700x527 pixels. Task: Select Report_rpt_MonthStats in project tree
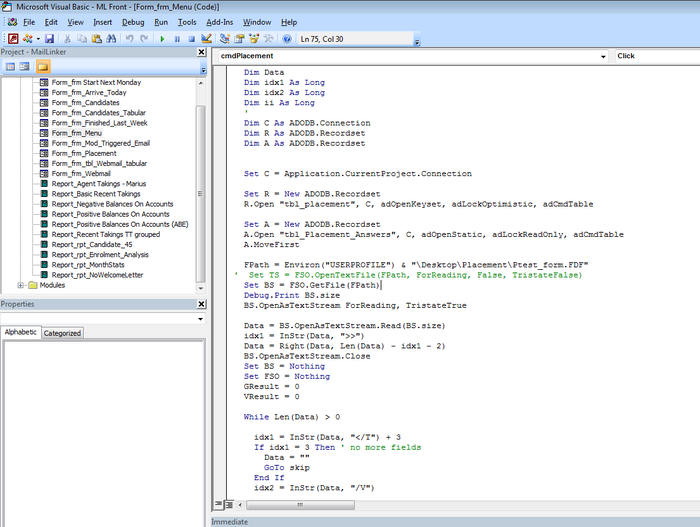click(88, 265)
